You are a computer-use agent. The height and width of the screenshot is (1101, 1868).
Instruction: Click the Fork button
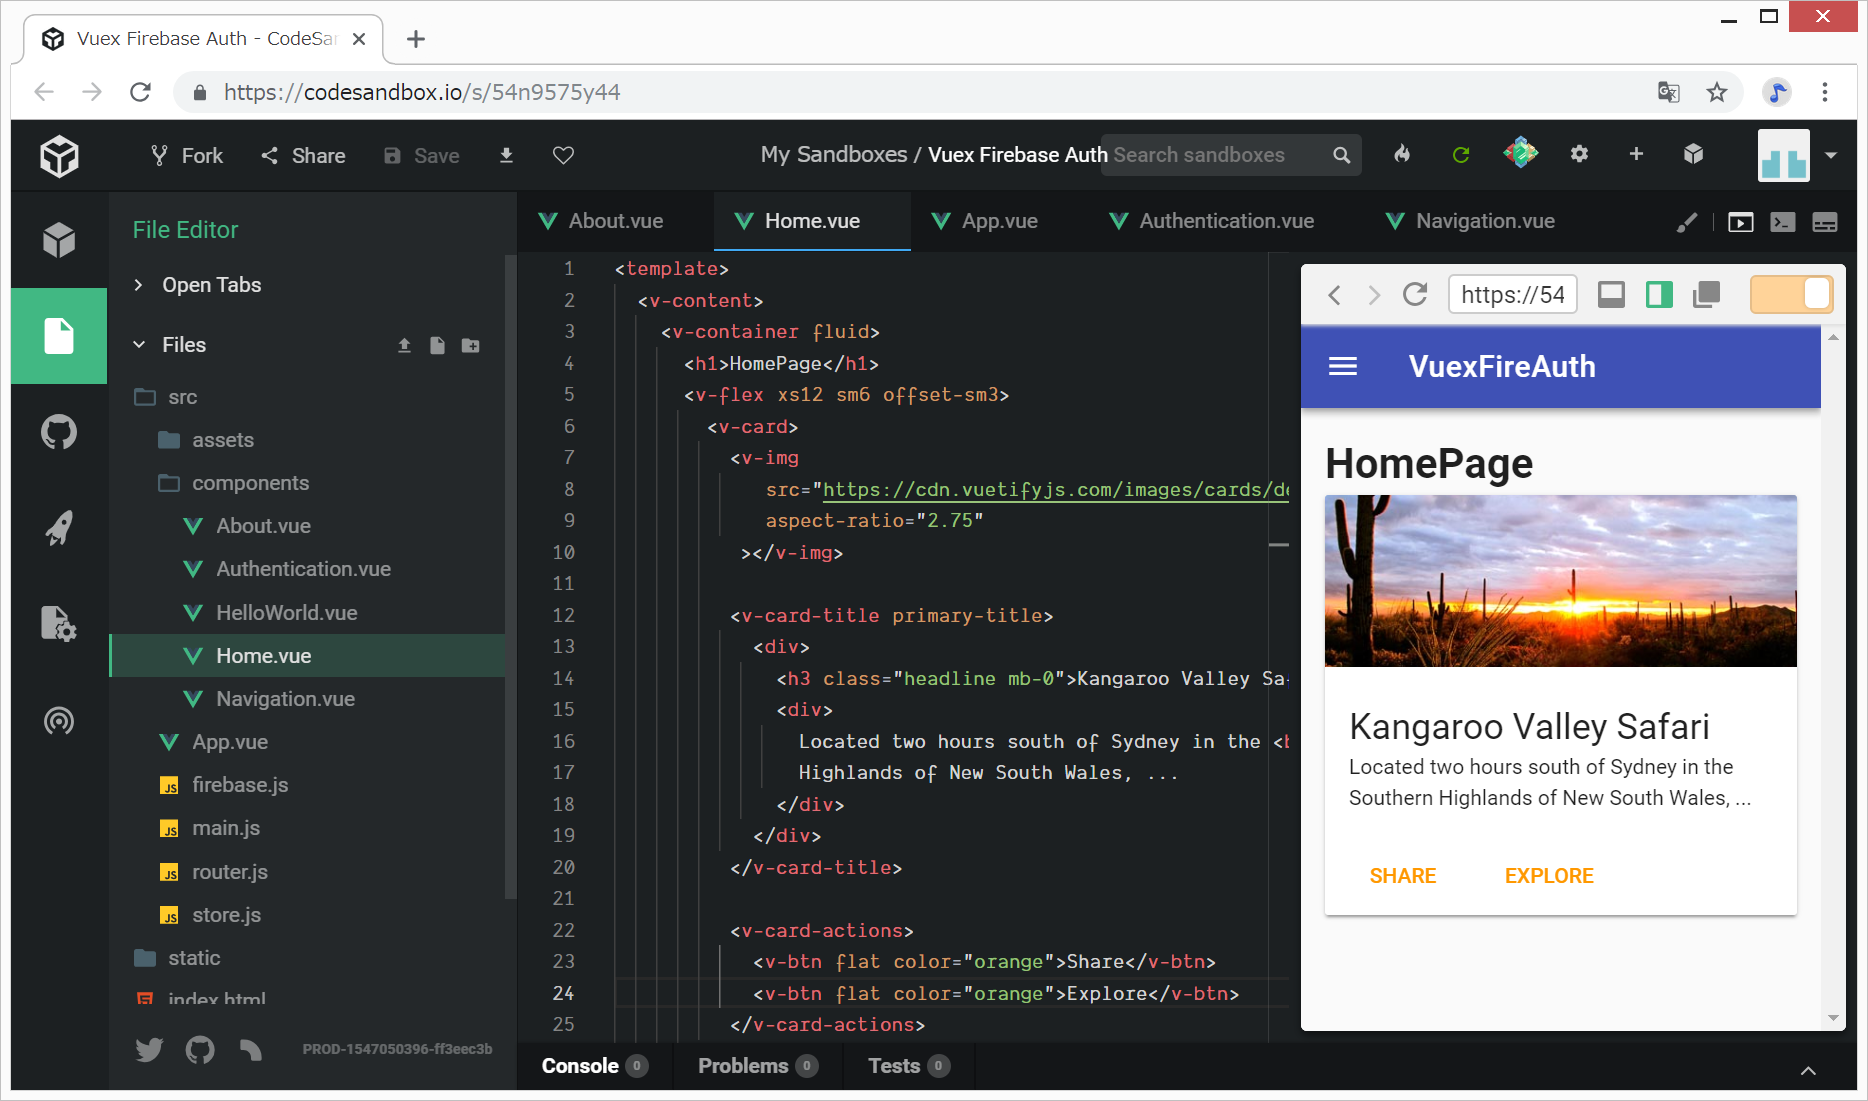tap(187, 155)
